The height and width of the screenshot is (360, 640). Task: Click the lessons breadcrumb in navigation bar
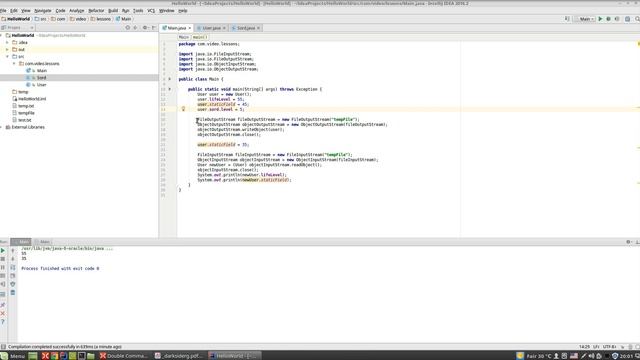click(101, 19)
